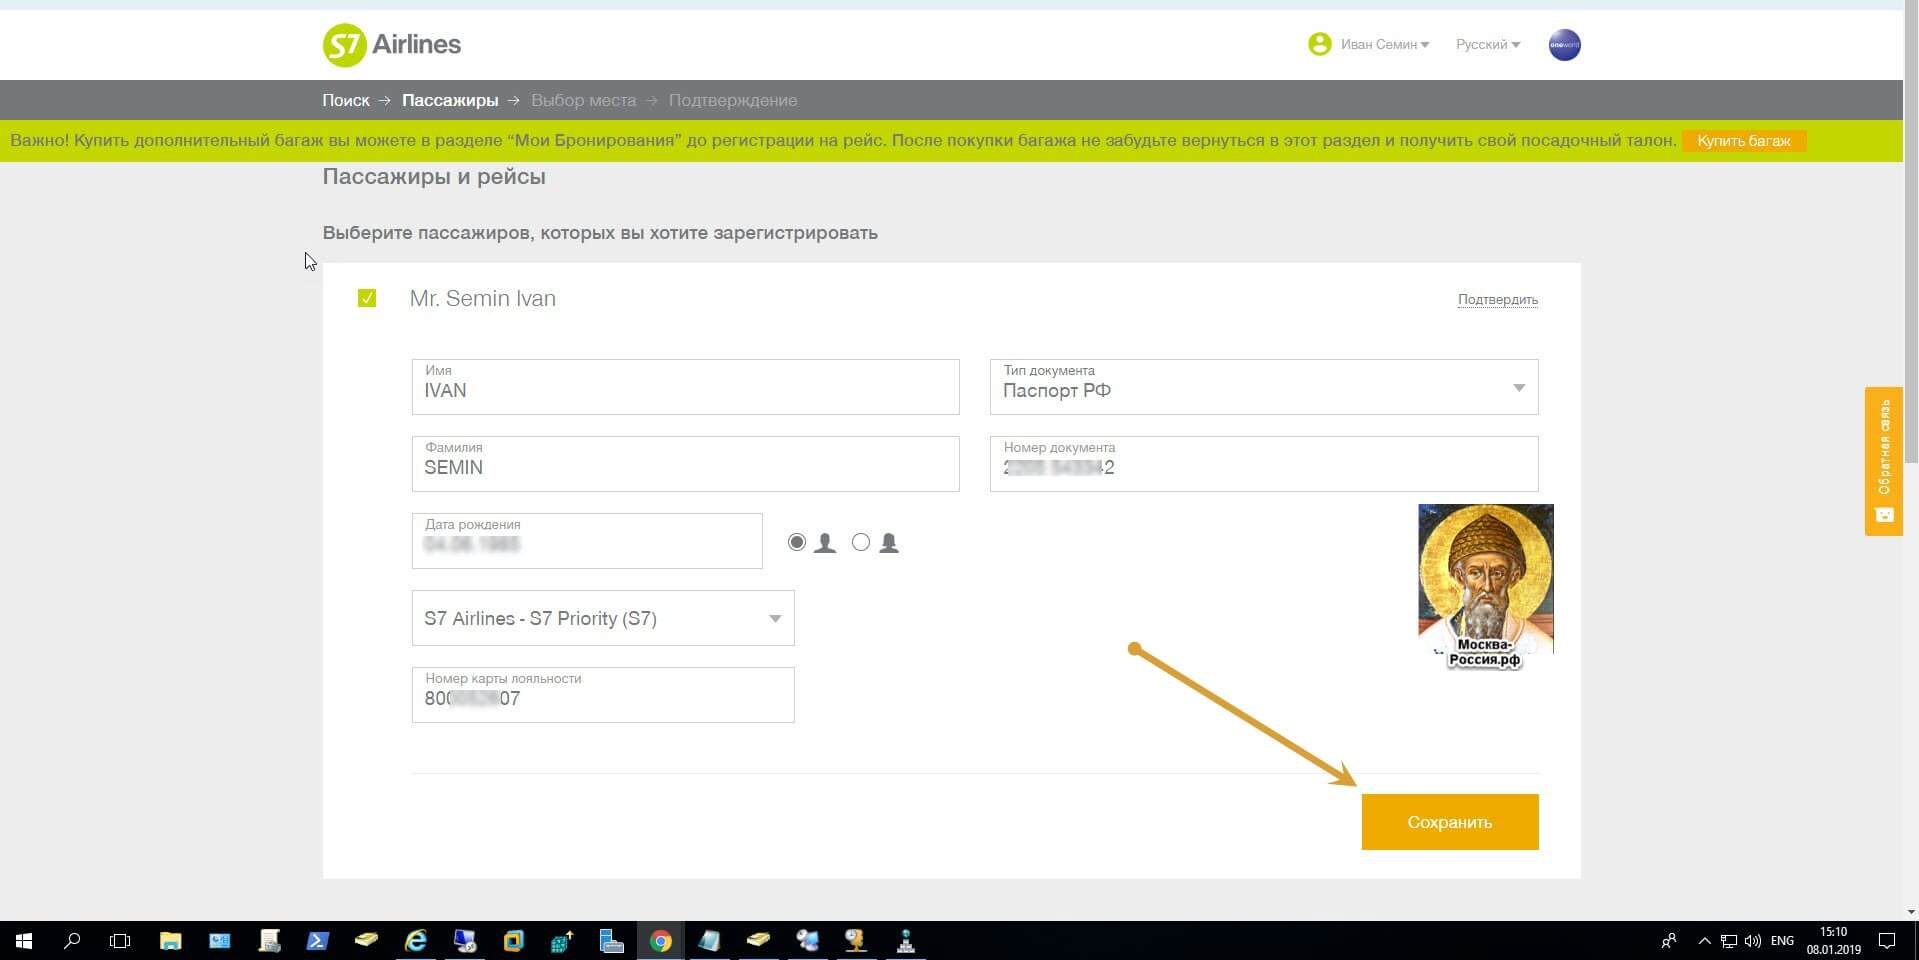Click the user profile avatar icon
Image resolution: width=1919 pixels, height=960 pixels.
coord(1319,44)
